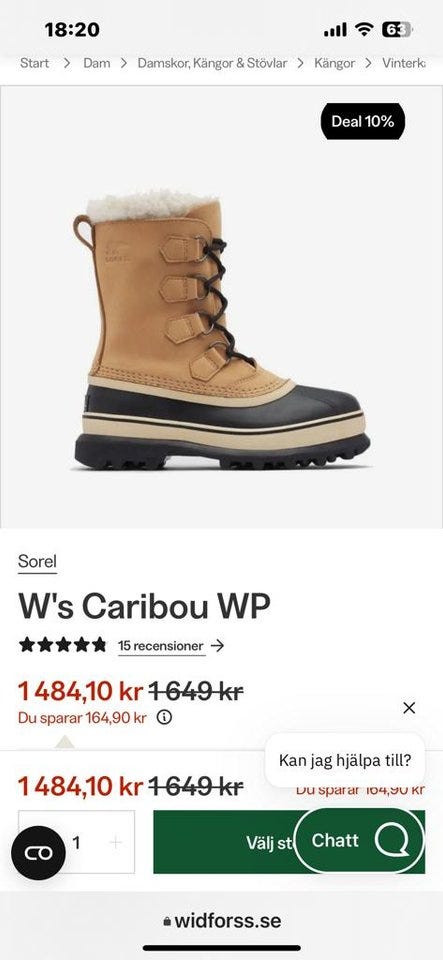Tap the info icon beside Du sparar
Screen dimensions: 443x960
click(164, 717)
